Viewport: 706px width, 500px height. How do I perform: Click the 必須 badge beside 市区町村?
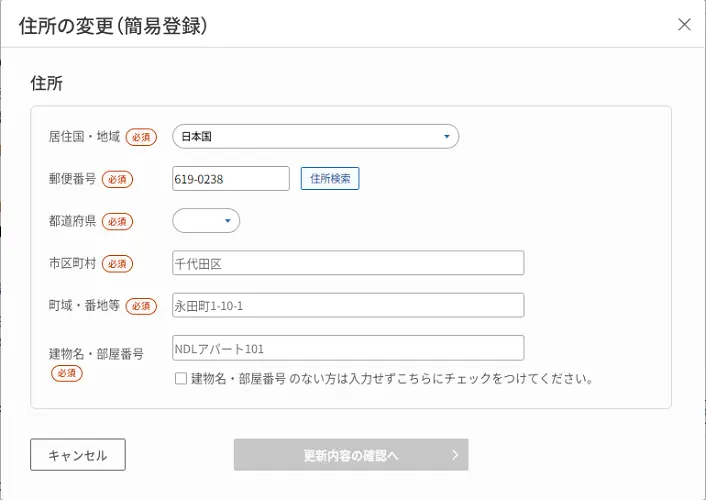coord(118,264)
